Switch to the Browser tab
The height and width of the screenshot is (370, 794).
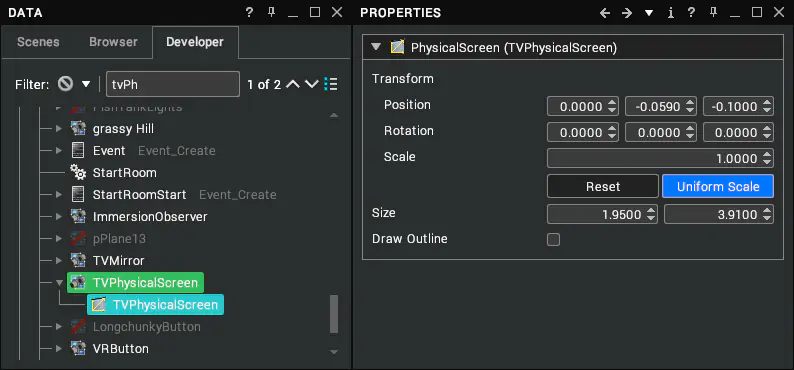113,42
